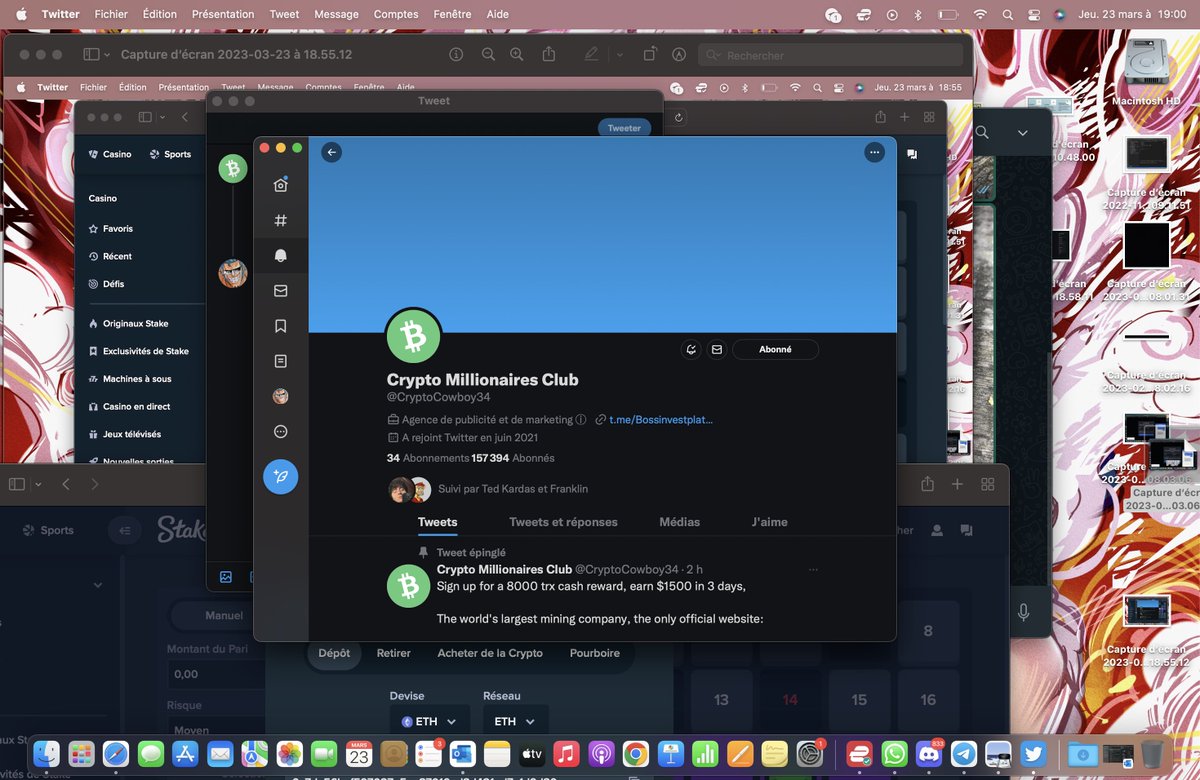Viewport: 1200px width, 780px height.
Task: Click the Rechercher field in Preview
Action: [831, 55]
